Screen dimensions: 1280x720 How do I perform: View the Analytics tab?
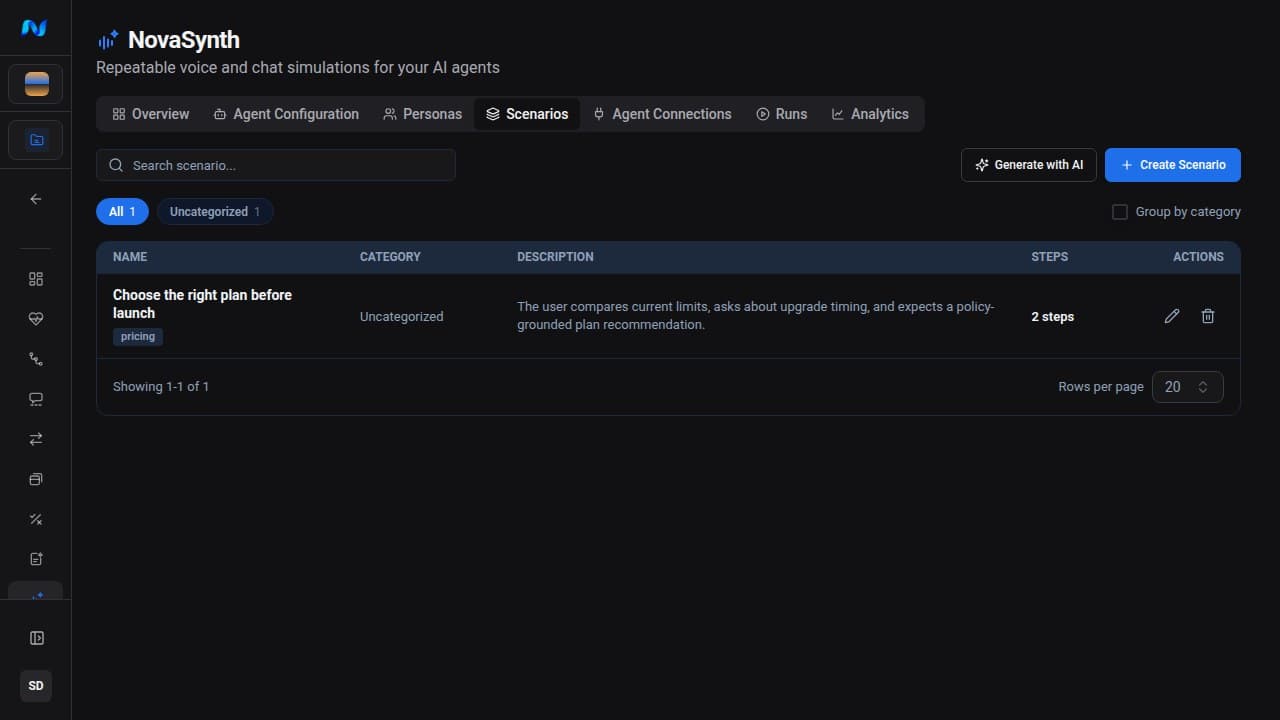[870, 114]
